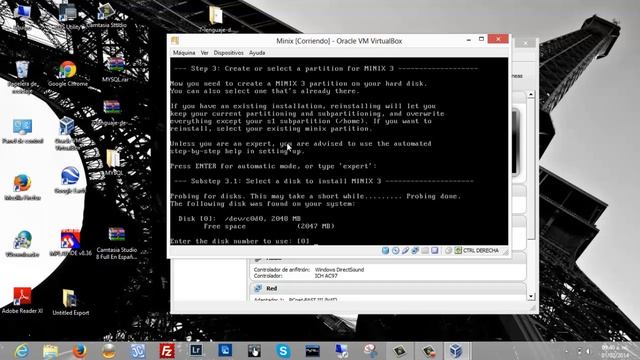Click the up arrow of Manager scrollbar
The image size is (640, 360).
[x=531, y=94]
